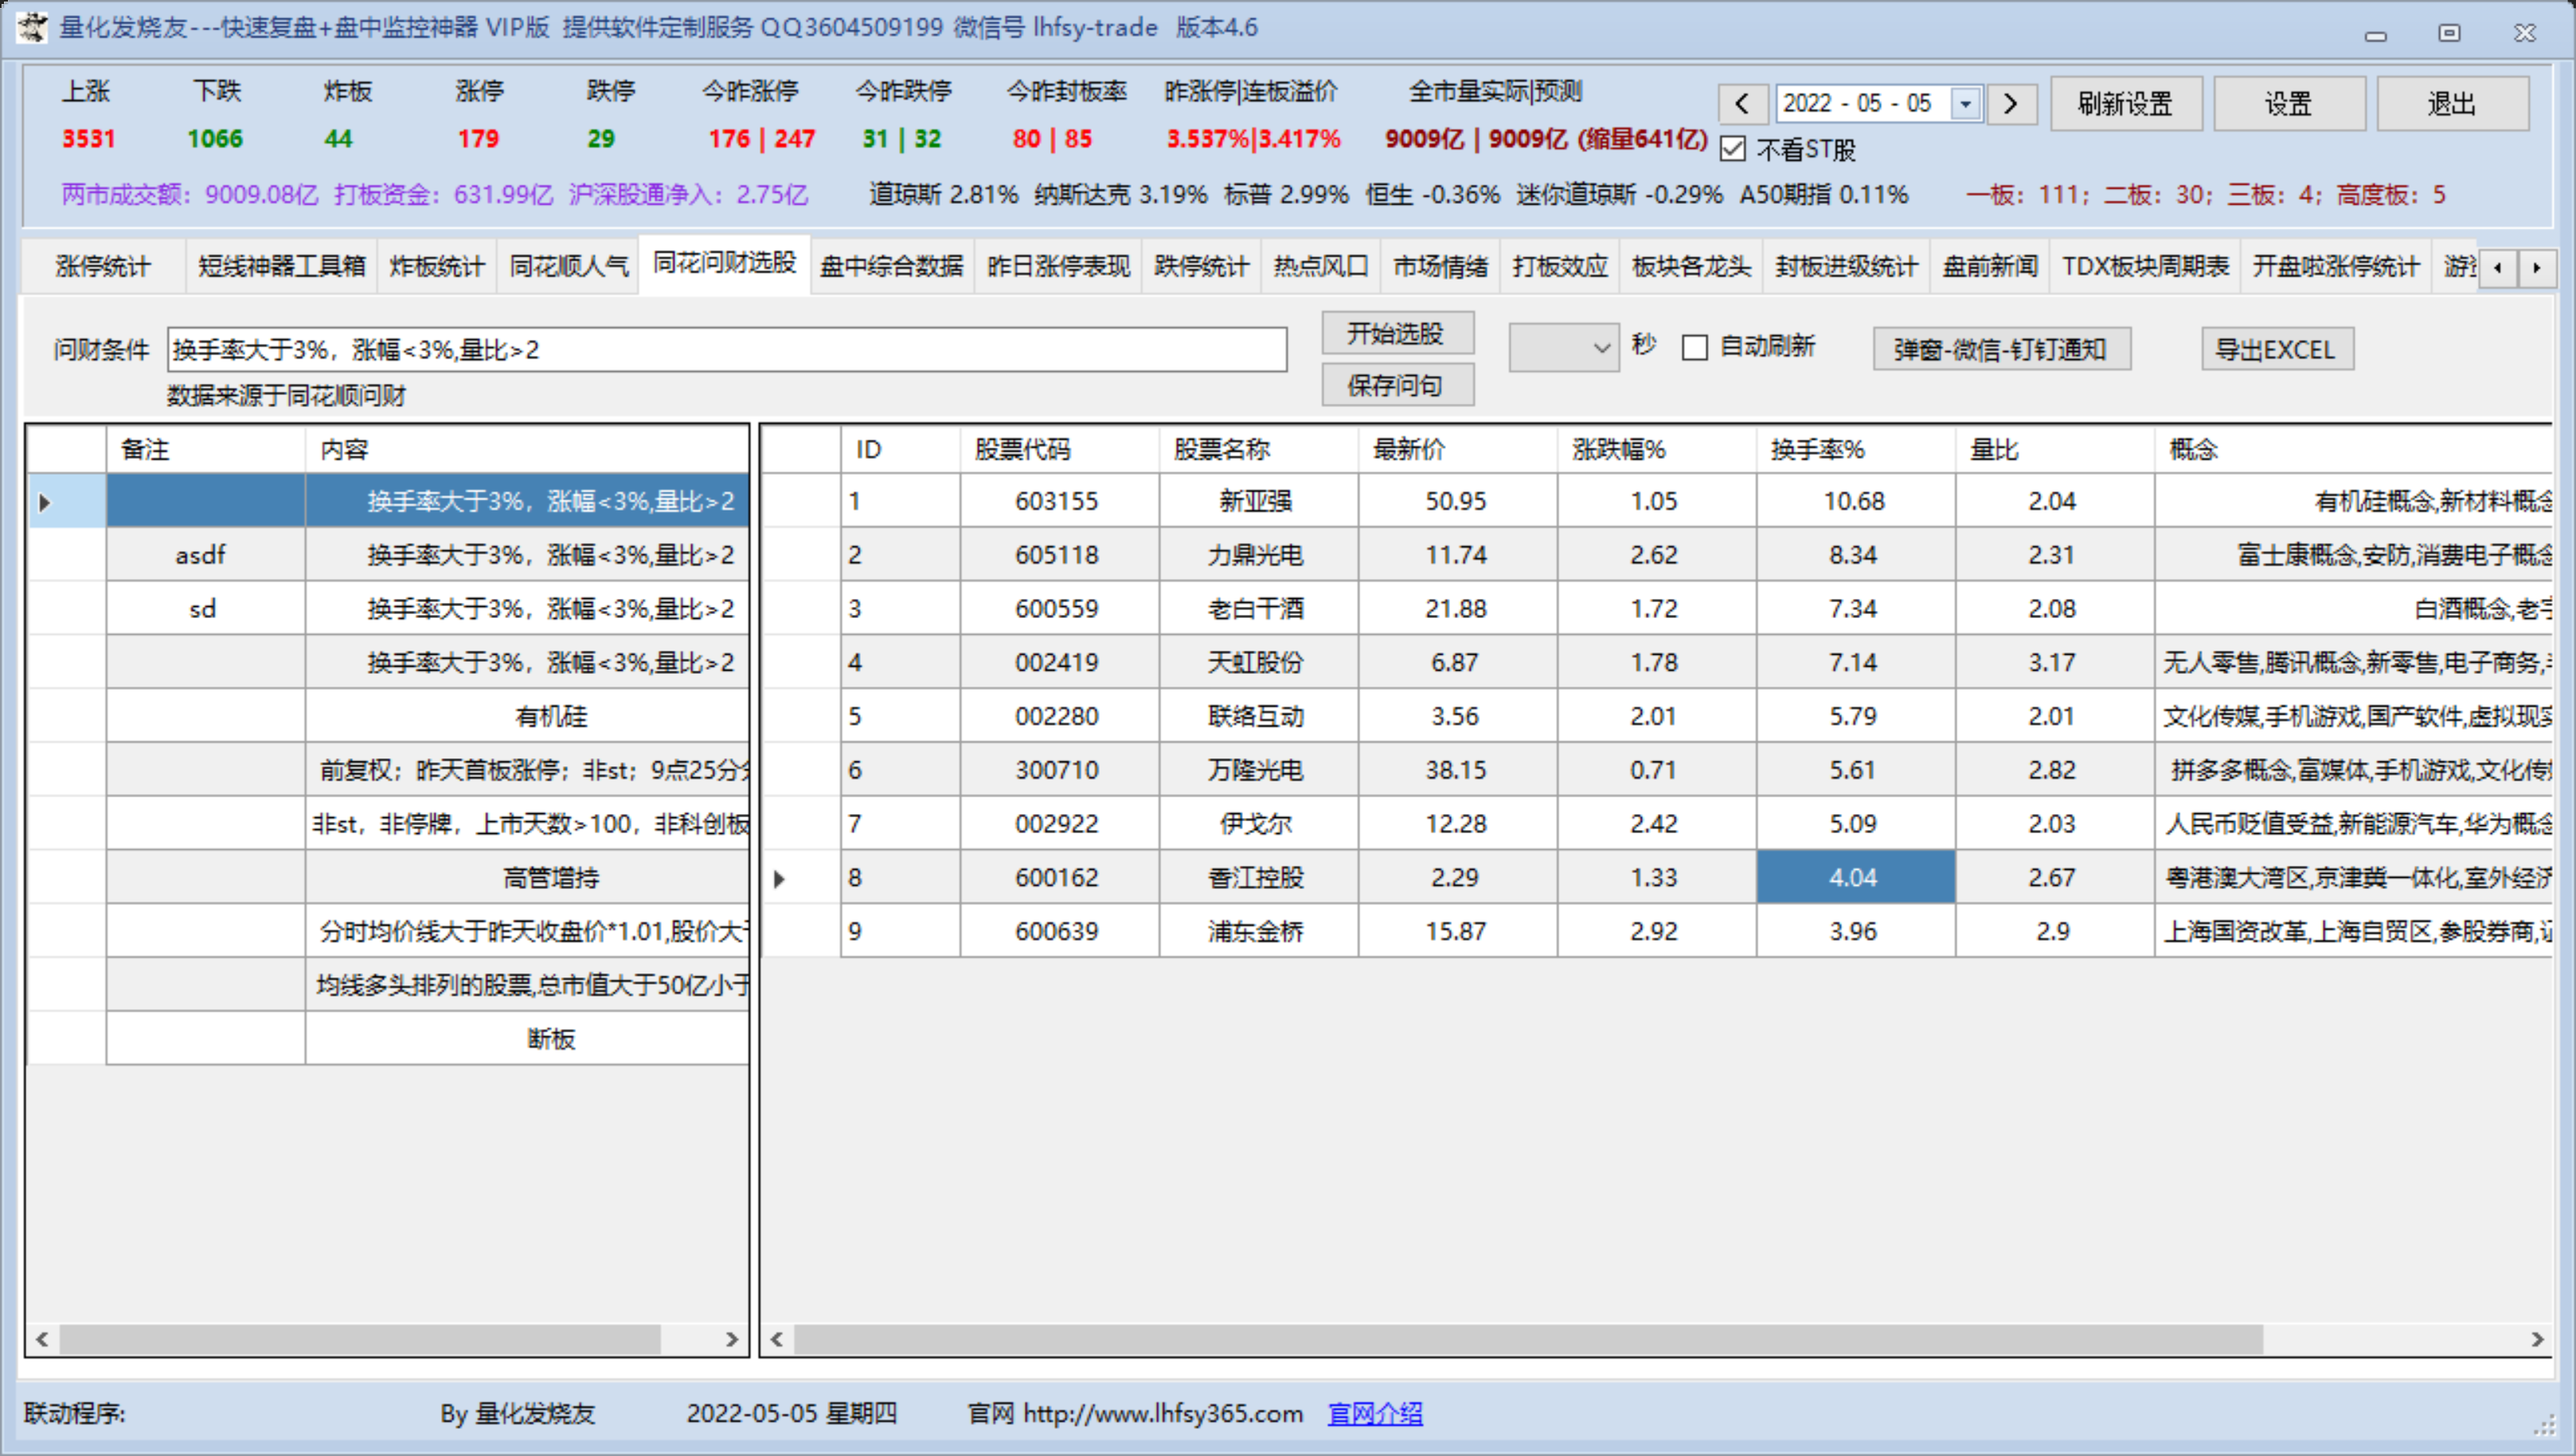Viewport: 2576px width, 1456px height.
Task: Select highlighted turnover cell 4.04
Action: (1855, 878)
